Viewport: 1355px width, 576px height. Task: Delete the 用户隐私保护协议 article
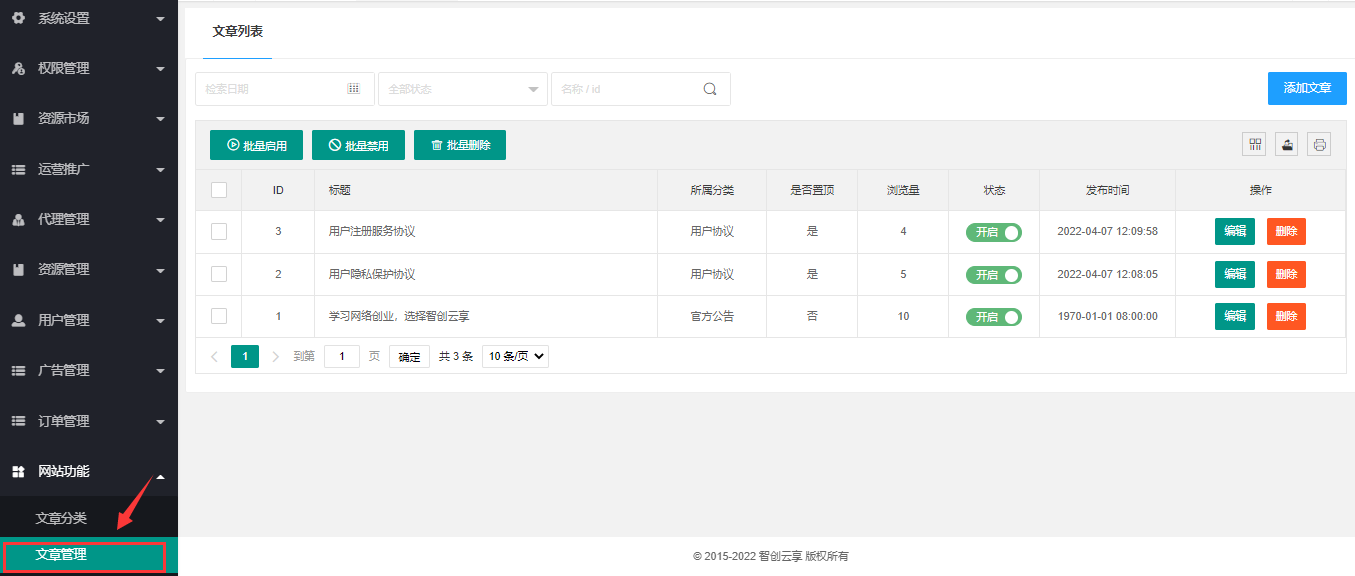[x=1286, y=274]
